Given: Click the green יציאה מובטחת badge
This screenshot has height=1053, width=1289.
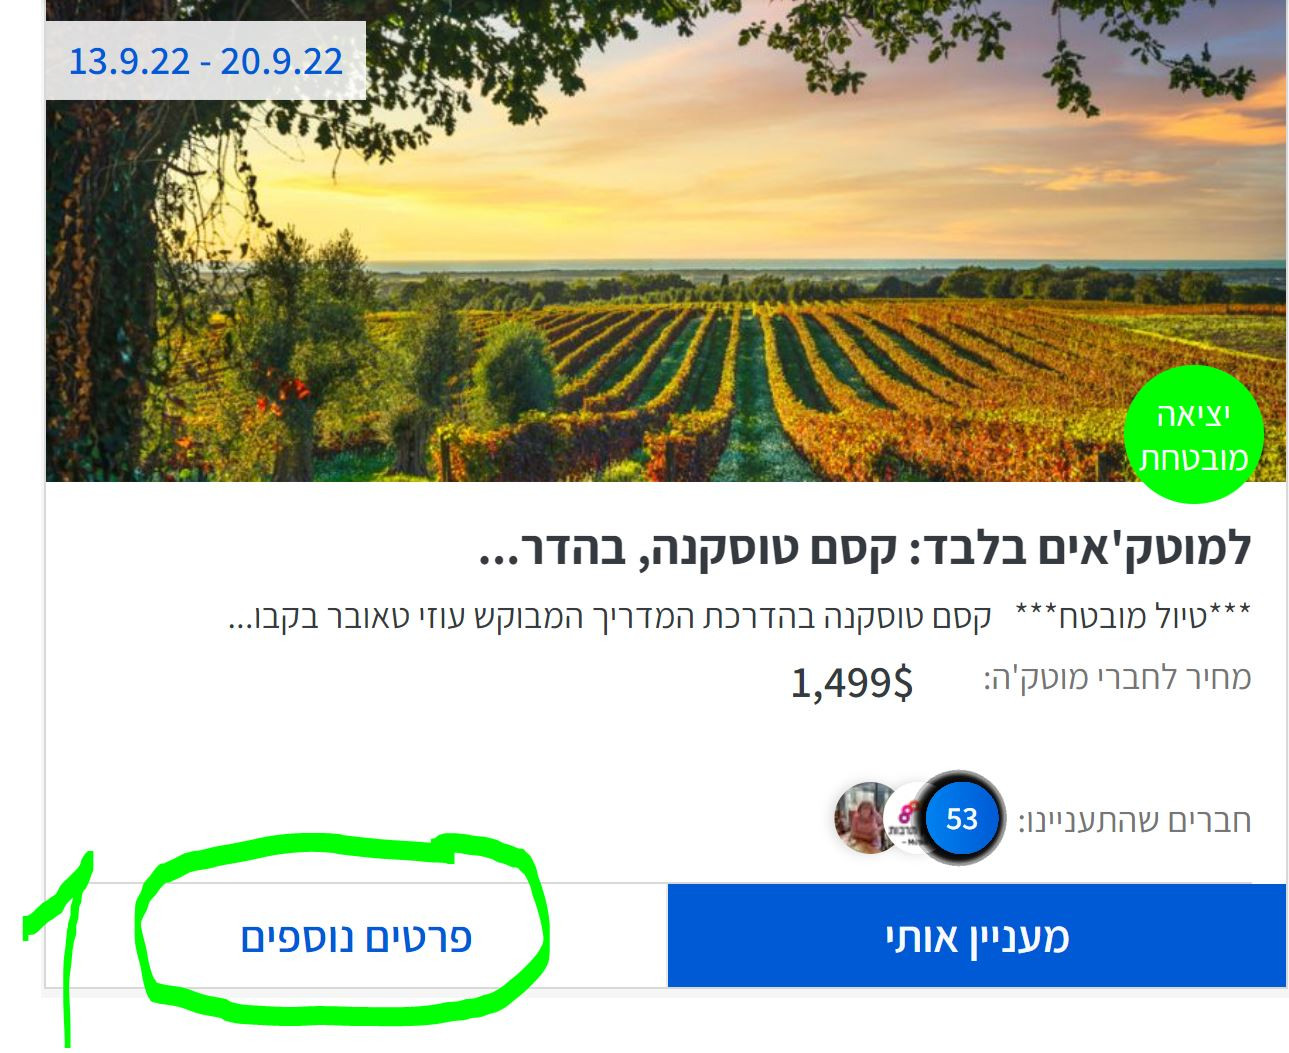Looking at the screenshot, I should coord(1193,435).
